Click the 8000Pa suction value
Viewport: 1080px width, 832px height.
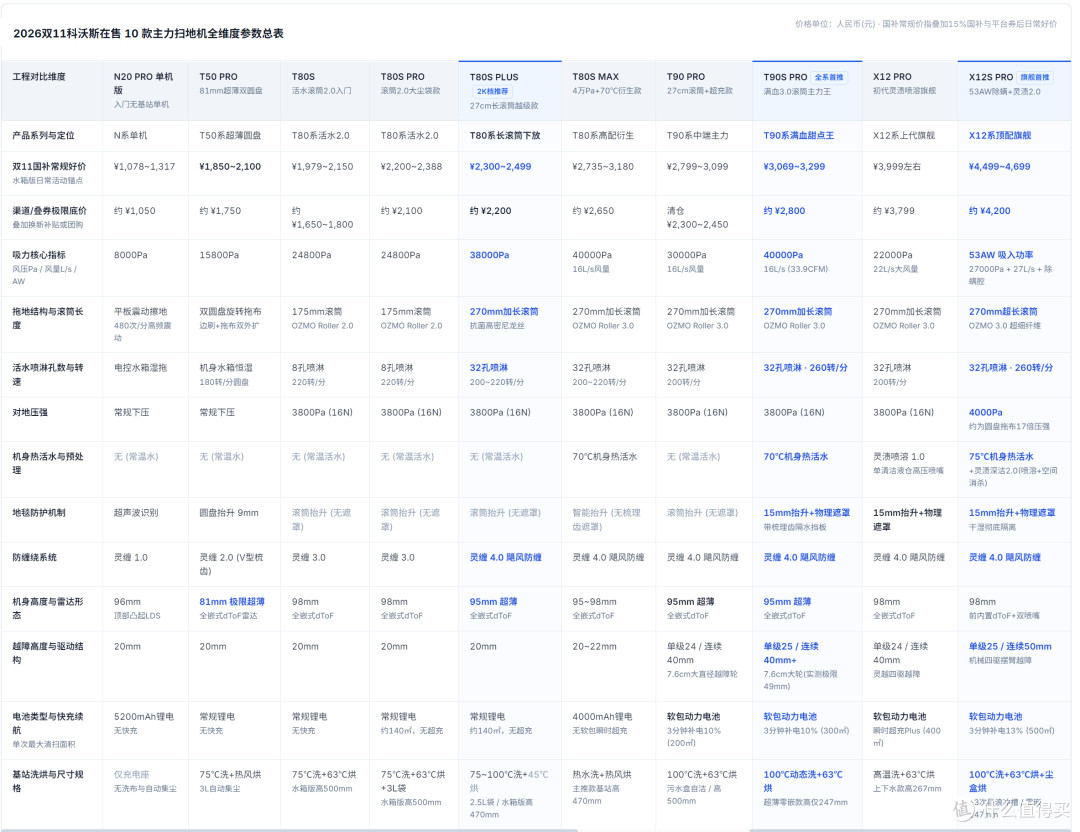(x=131, y=255)
